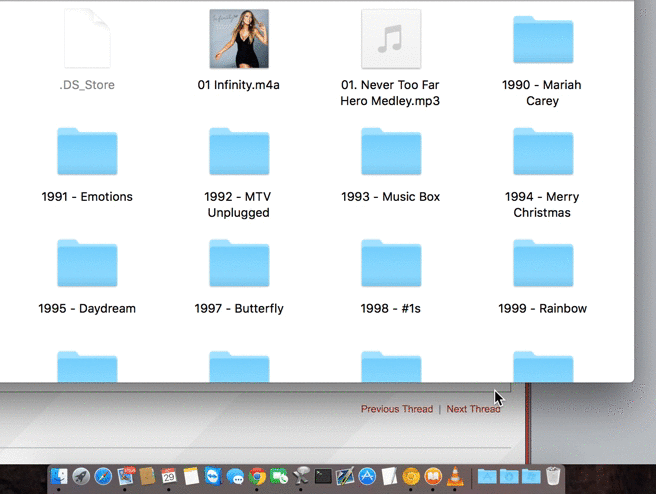Image resolution: width=656 pixels, height=494 pixels.
Task: Launch Google Chrome from the Dock
Action: (x=257, y=476)
